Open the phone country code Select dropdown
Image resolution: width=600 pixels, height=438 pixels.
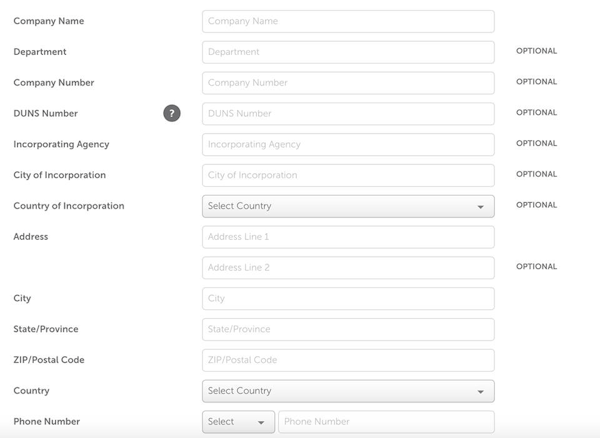click(x=238, y=422)
